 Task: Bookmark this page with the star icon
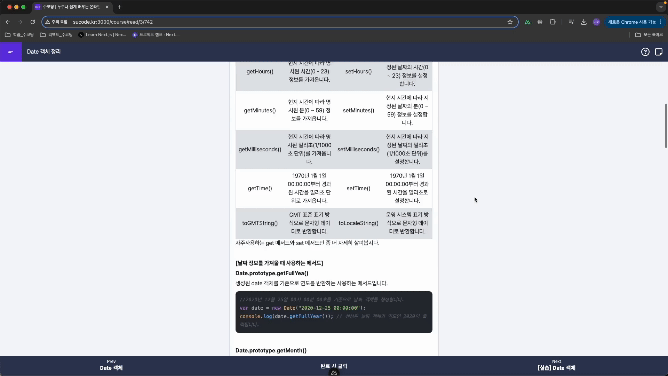[x=510, y=22]
